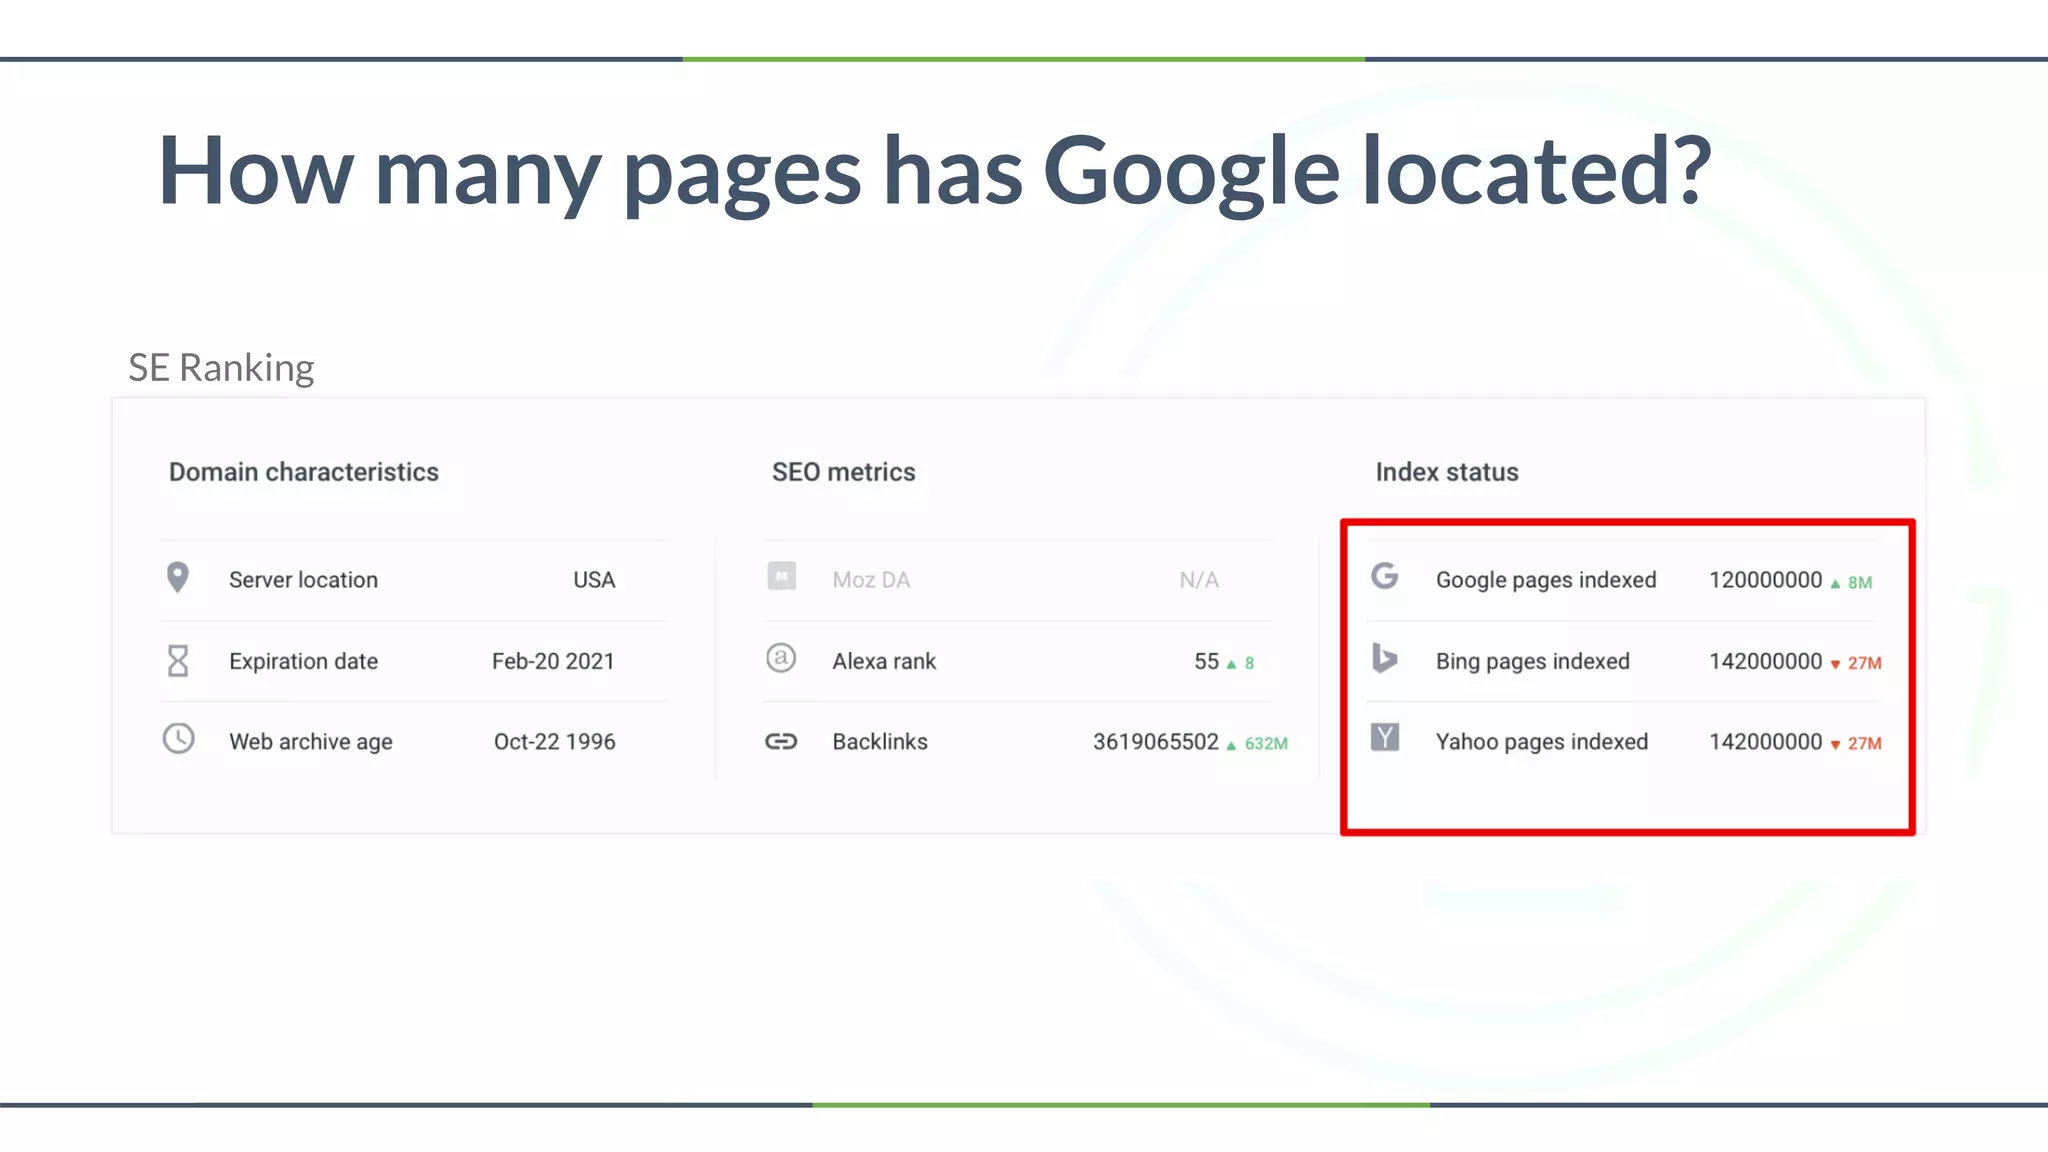The image size is (2048, 1152).
Task: Click the Bing pages indexed label
Action: coord(1533,661)
